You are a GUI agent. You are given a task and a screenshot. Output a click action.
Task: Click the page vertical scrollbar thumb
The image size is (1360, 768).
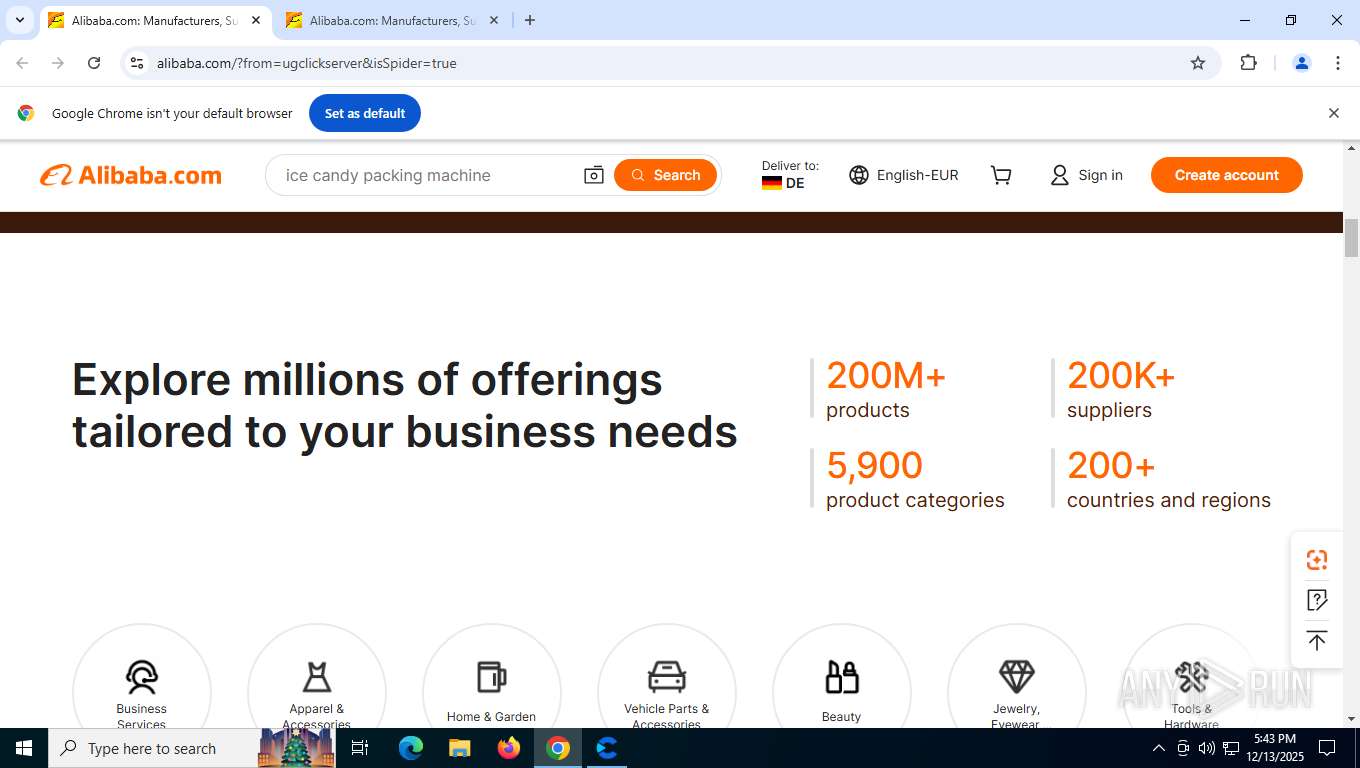point(1351,236)
